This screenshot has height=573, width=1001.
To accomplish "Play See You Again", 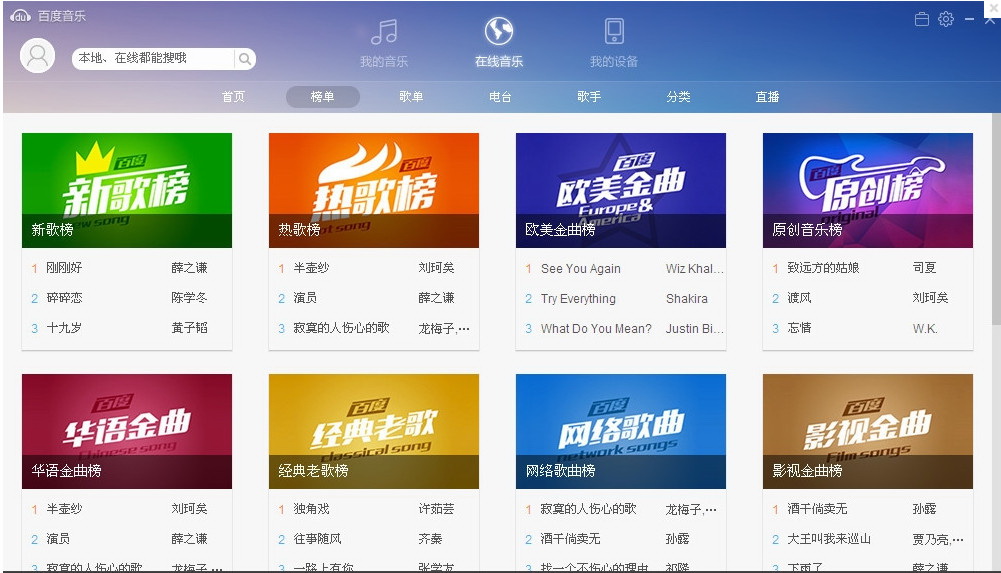I will pos(580,269).
